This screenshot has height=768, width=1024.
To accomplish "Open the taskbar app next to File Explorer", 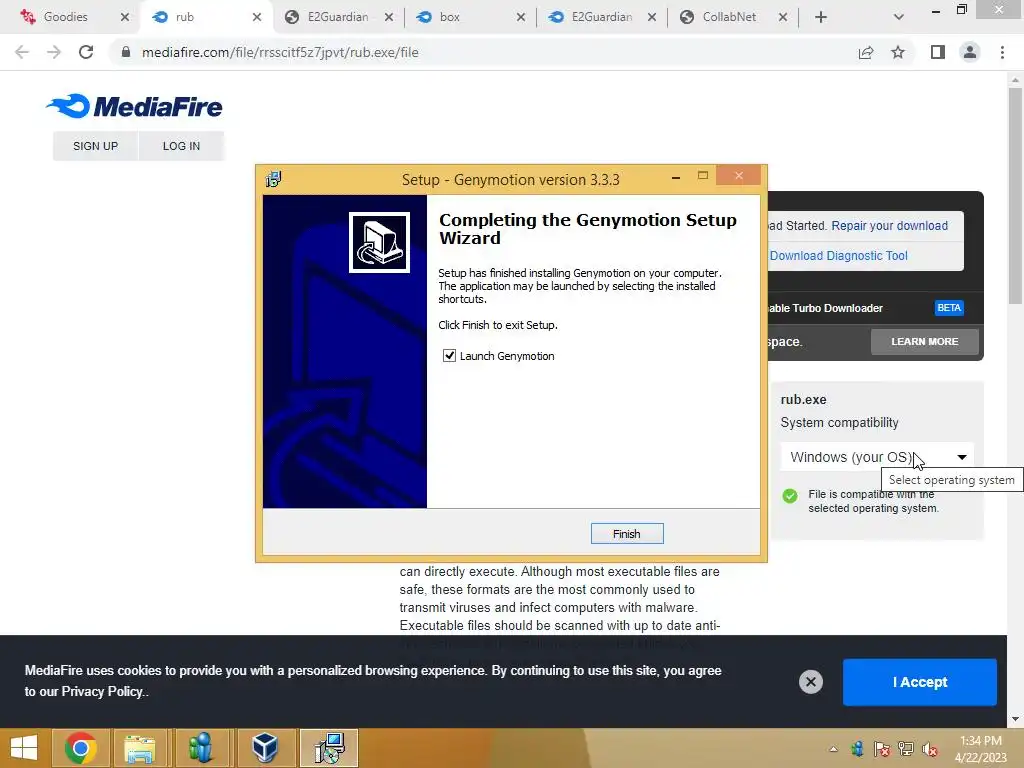I will [x=201, y=748].
